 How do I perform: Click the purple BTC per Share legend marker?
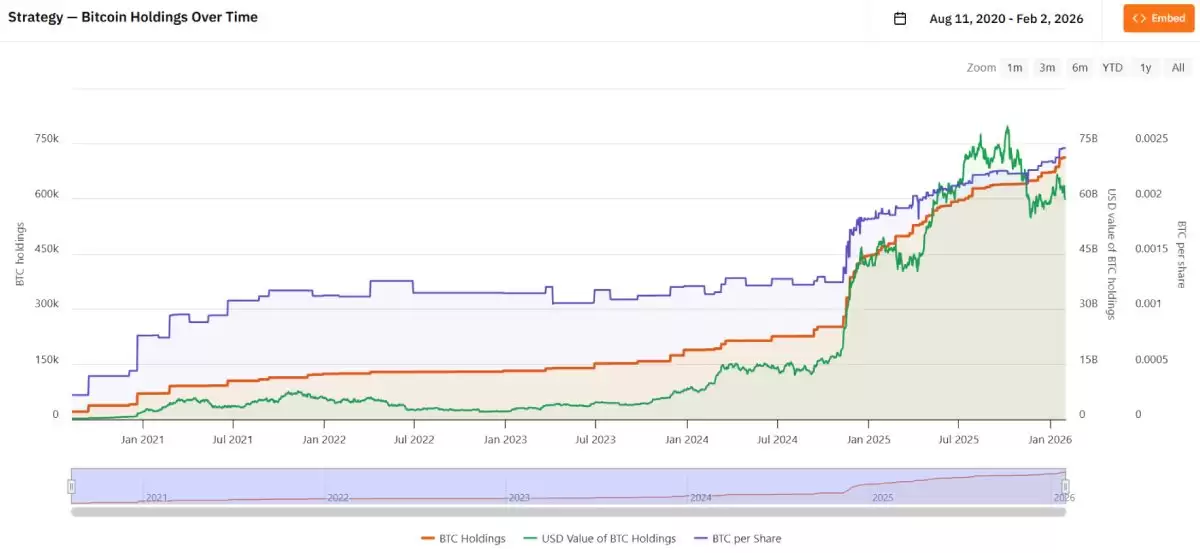(x=700, y=539)
